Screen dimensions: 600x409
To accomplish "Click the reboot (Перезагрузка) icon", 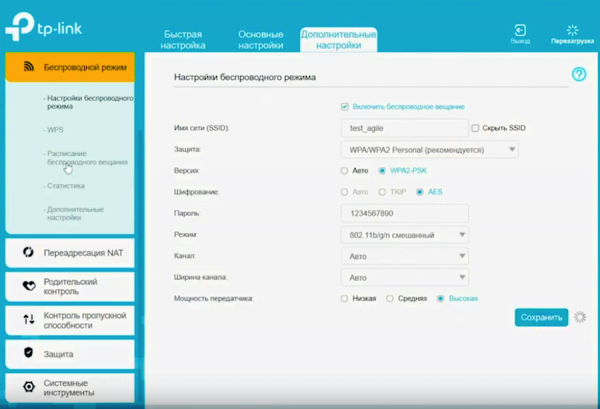I will pos(571,30).
